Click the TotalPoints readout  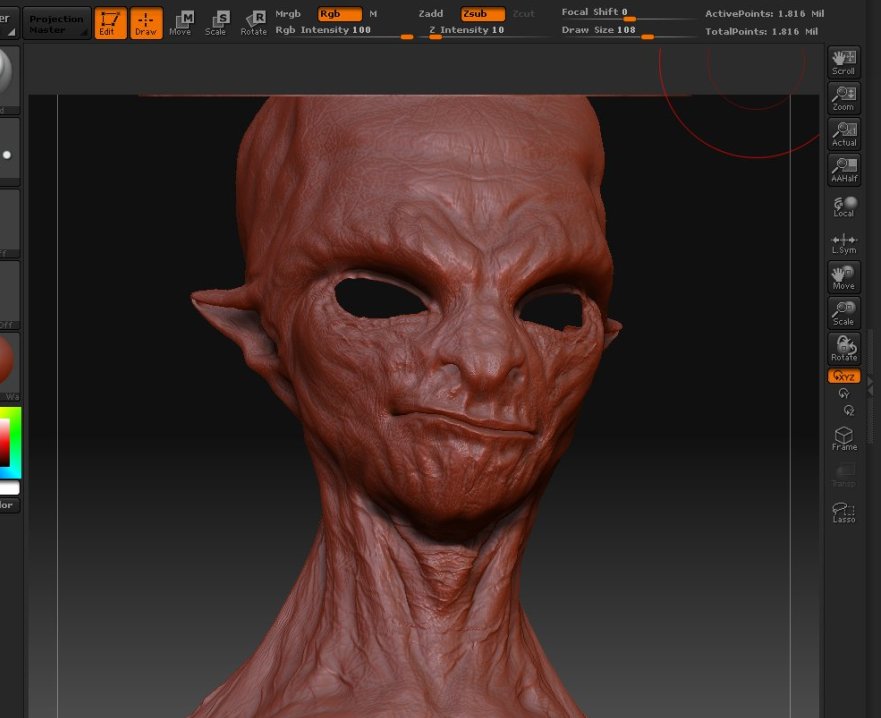(761, 31)
